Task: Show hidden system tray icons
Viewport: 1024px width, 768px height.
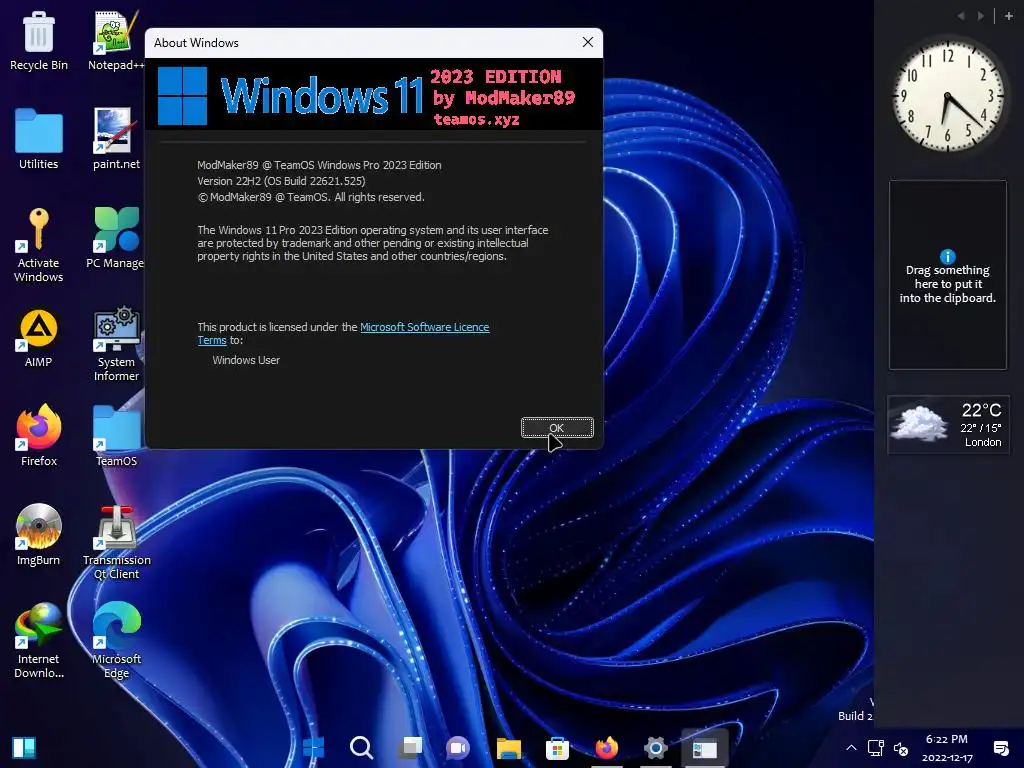Action: click(851, 748)
